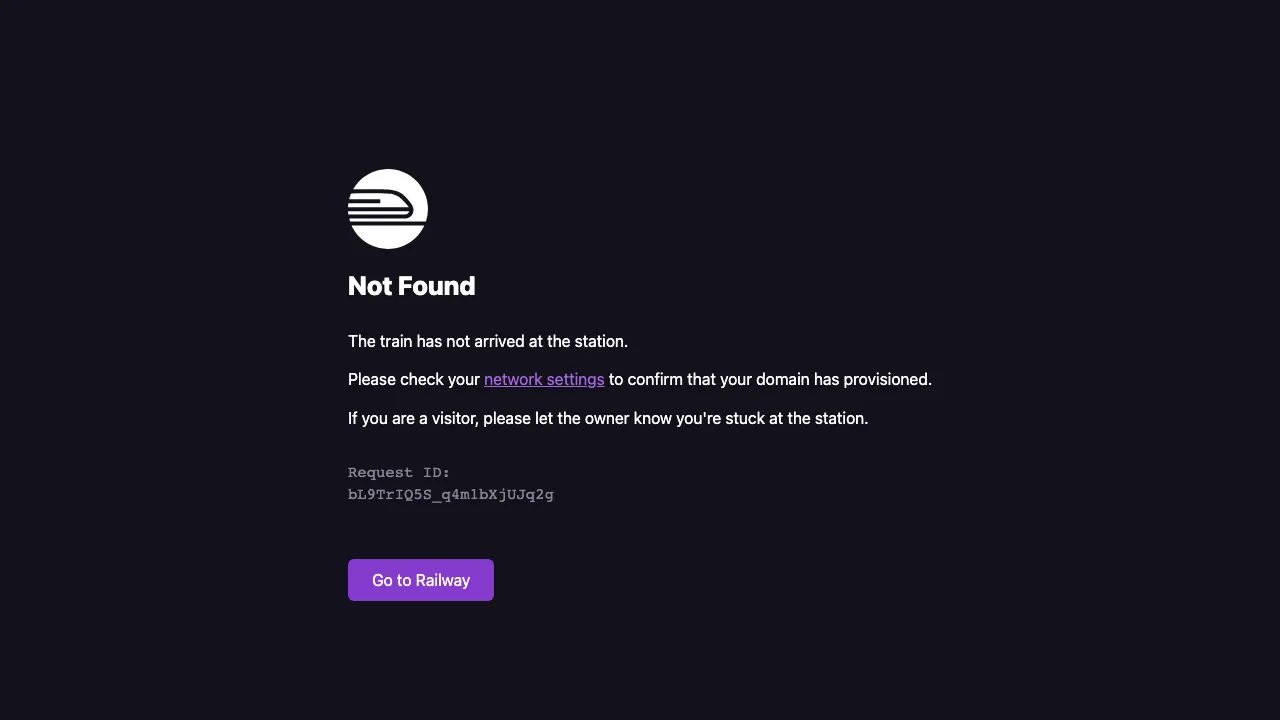Click the train has not arrived sentence
Image resolution: width=1280 pixels, height=720 pixels.
pyautogui.click(x=488, y=342)
